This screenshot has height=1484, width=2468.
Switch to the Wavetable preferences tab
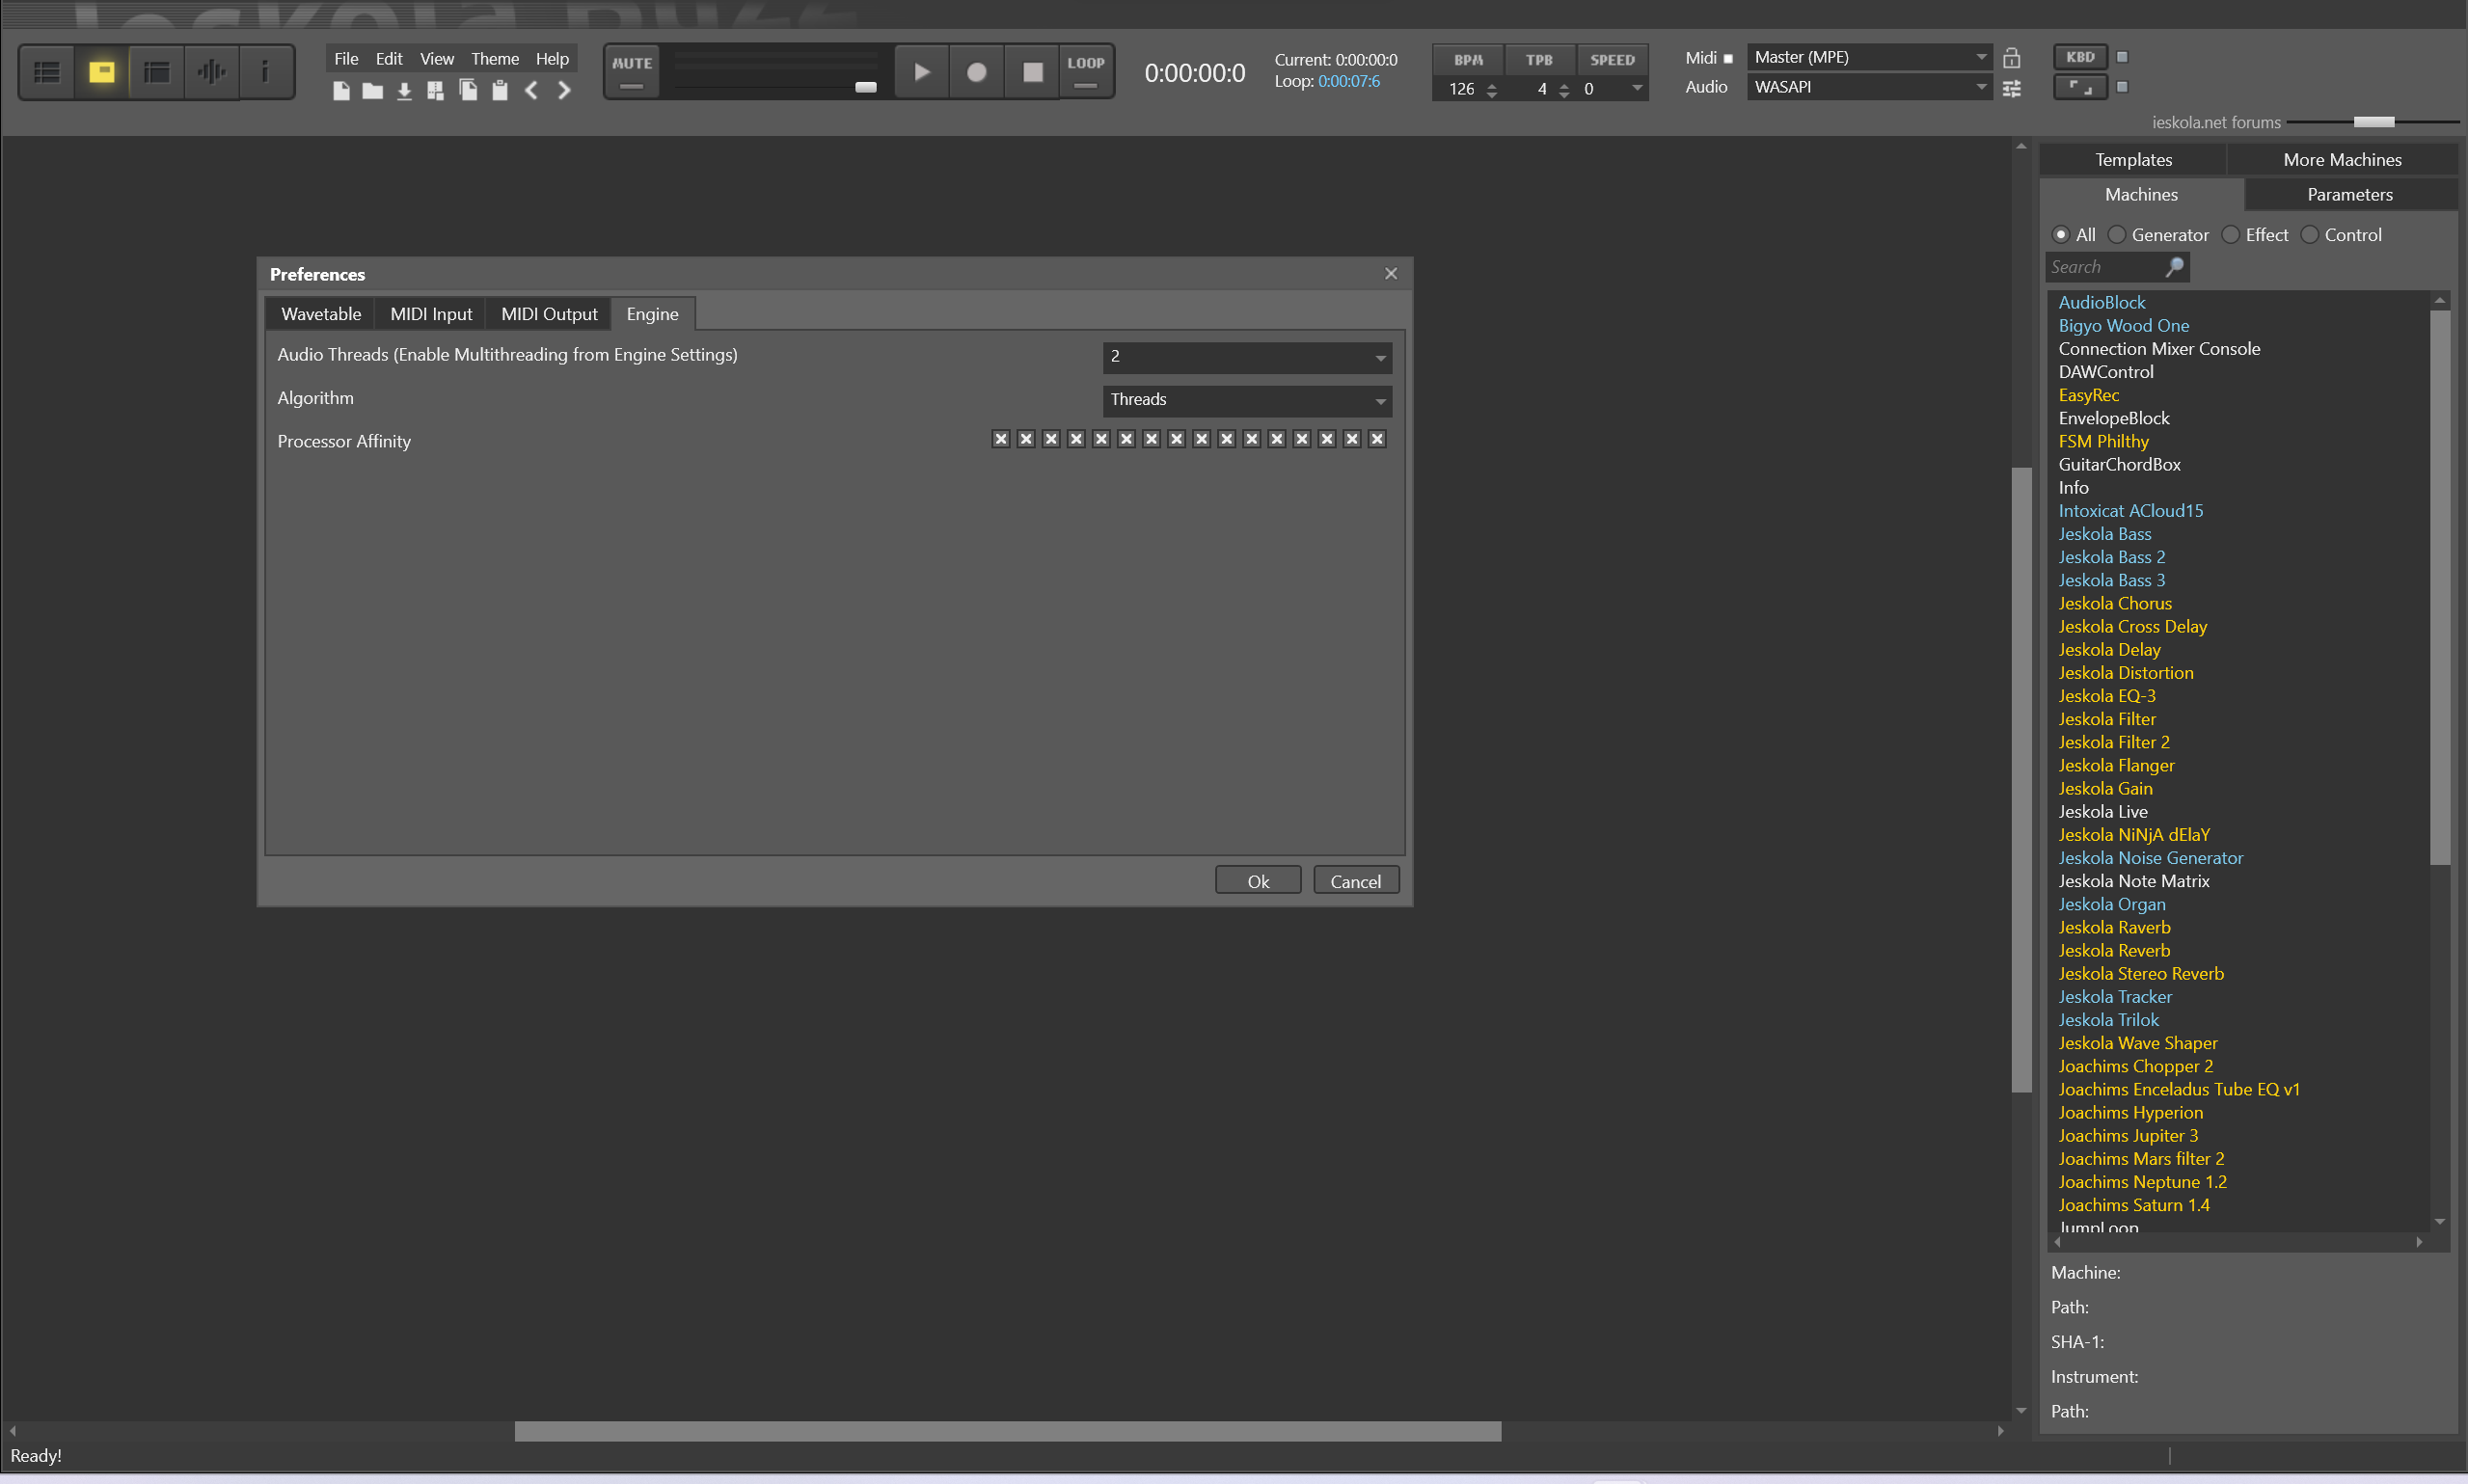coord(321,314)
